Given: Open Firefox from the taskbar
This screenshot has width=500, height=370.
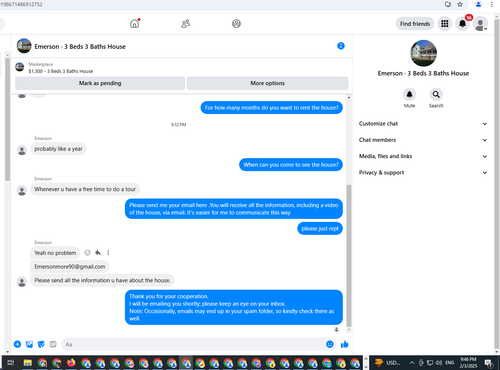Looking at the screenshot, I should point(71,363).
